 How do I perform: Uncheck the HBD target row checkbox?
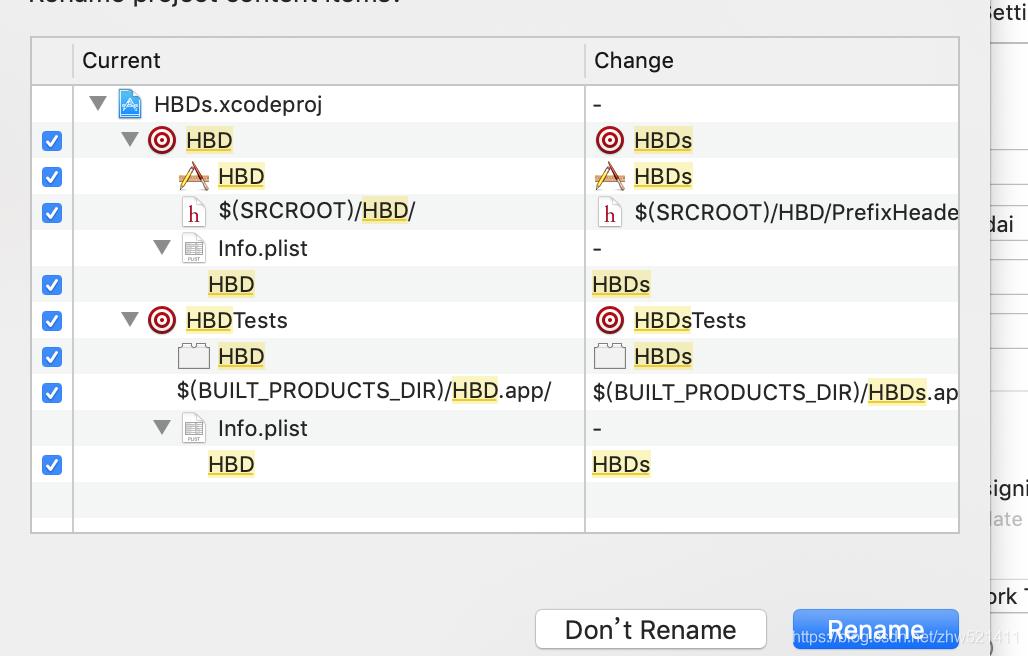click(52, 141)
